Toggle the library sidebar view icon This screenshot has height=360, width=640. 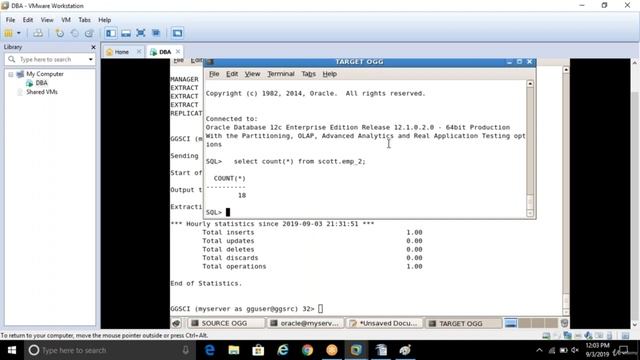click(111, 33)
